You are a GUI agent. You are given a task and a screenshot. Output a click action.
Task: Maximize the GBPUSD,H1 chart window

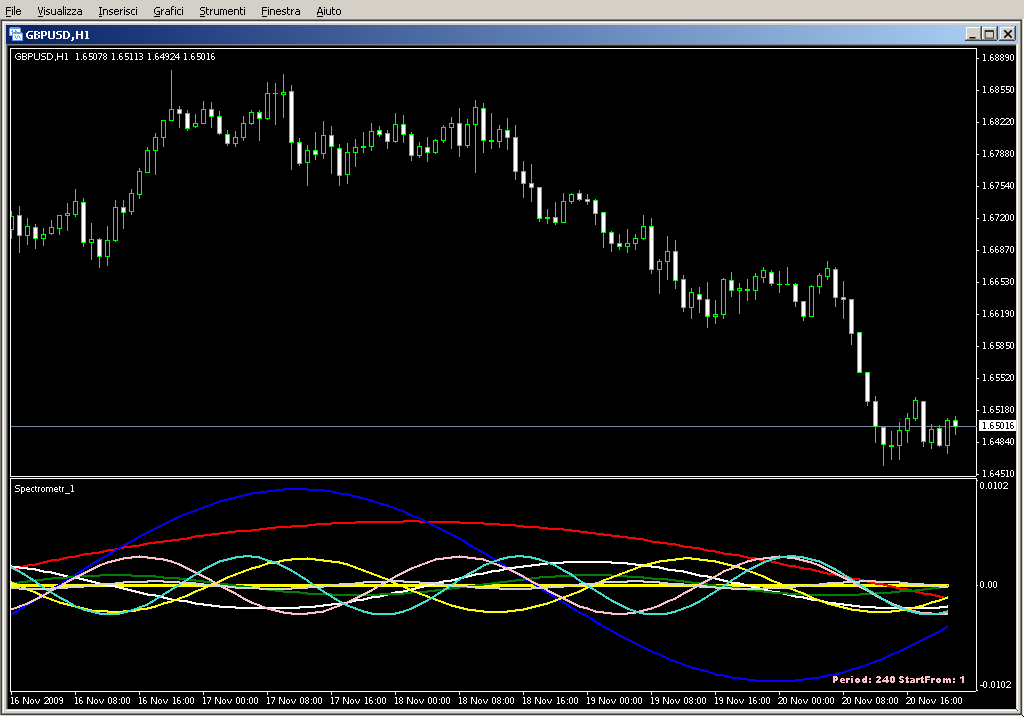point(989,34)
